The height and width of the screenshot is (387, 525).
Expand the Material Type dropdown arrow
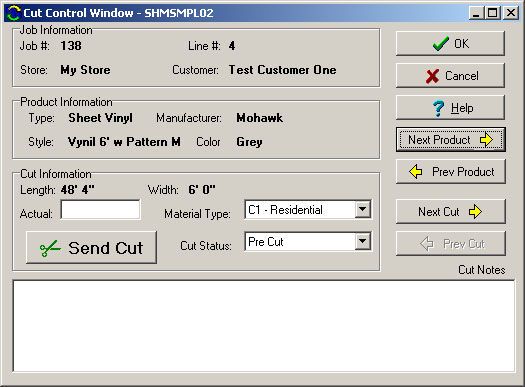[x=362, y=210]
